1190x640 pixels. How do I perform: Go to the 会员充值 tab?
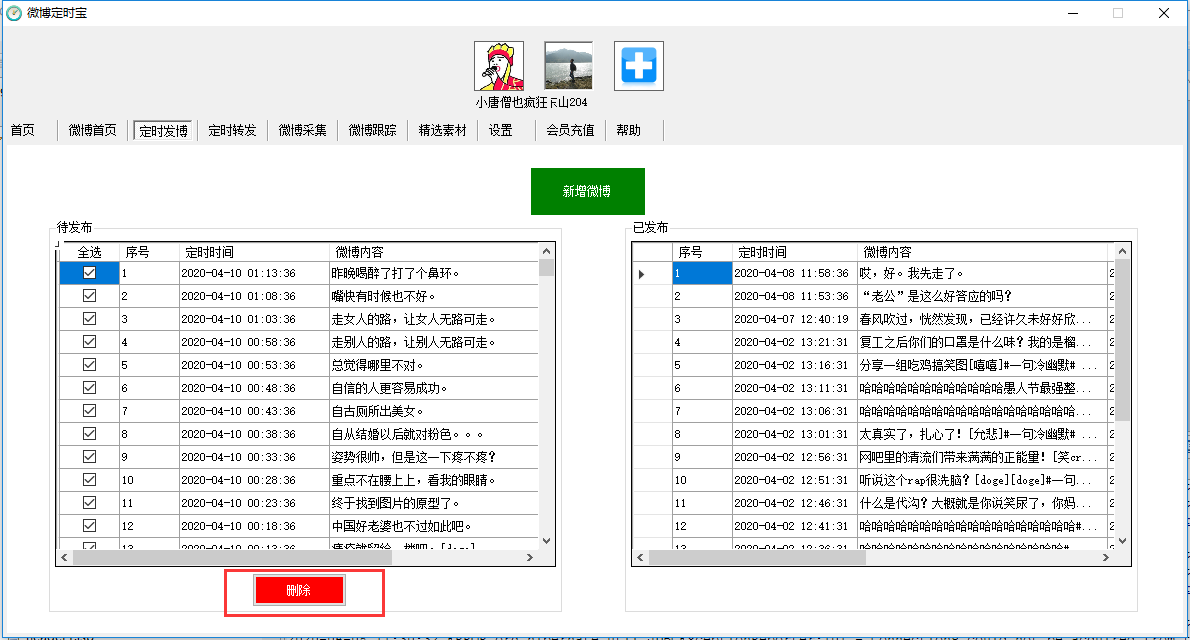[x=570, y=130]
